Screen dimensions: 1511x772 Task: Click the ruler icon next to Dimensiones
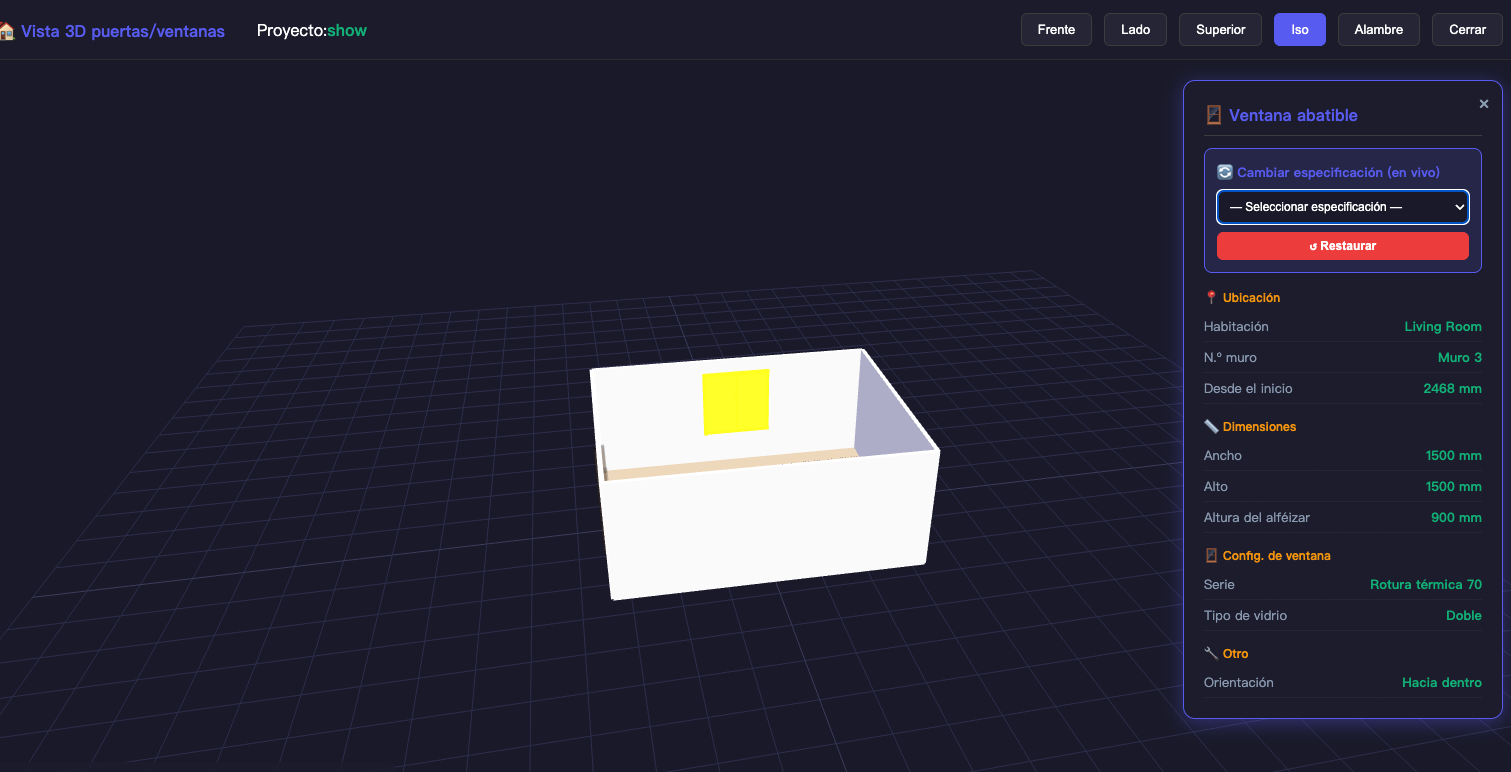(x=1211, y=427)
